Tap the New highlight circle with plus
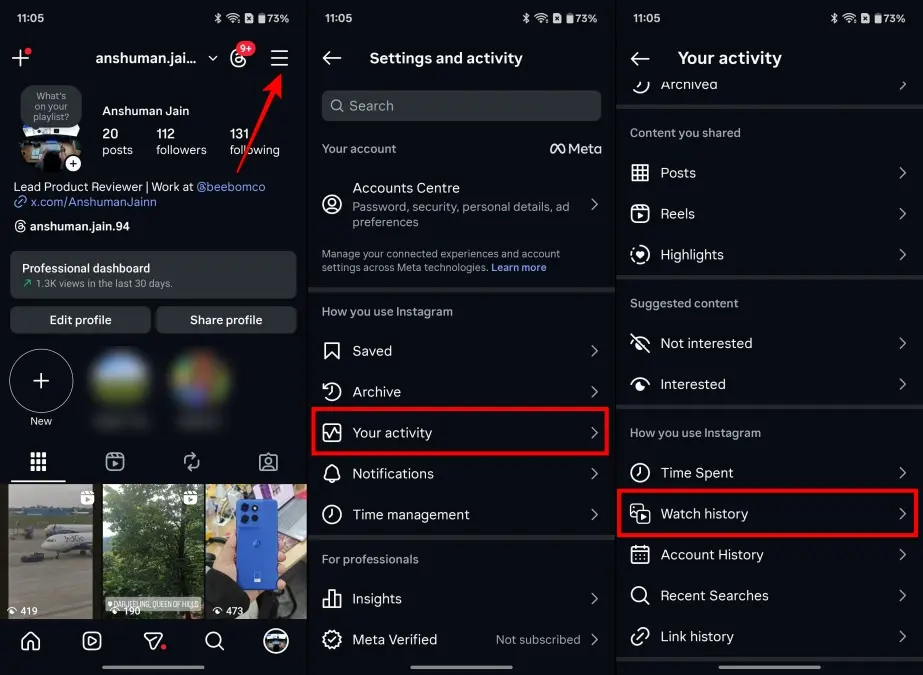The height and width of the screenshot is (675, 923). [41, 381]
